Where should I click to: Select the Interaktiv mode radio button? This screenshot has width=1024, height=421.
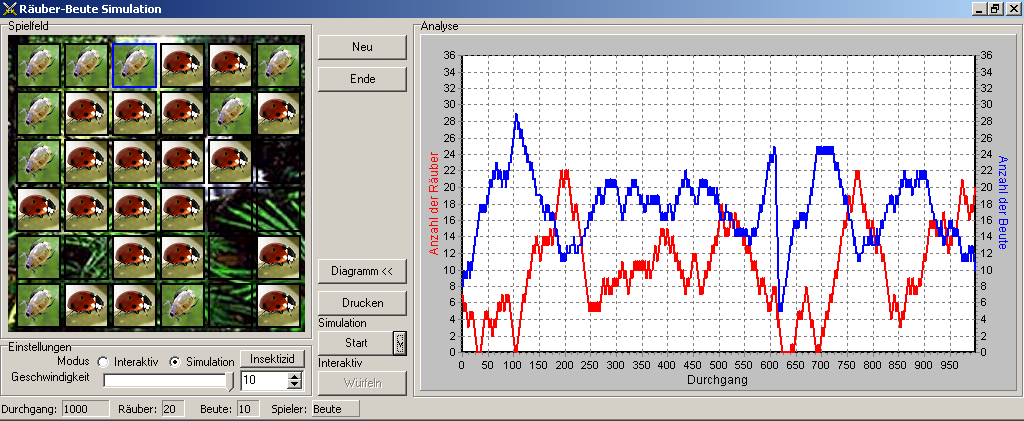[x=102, y=361]
